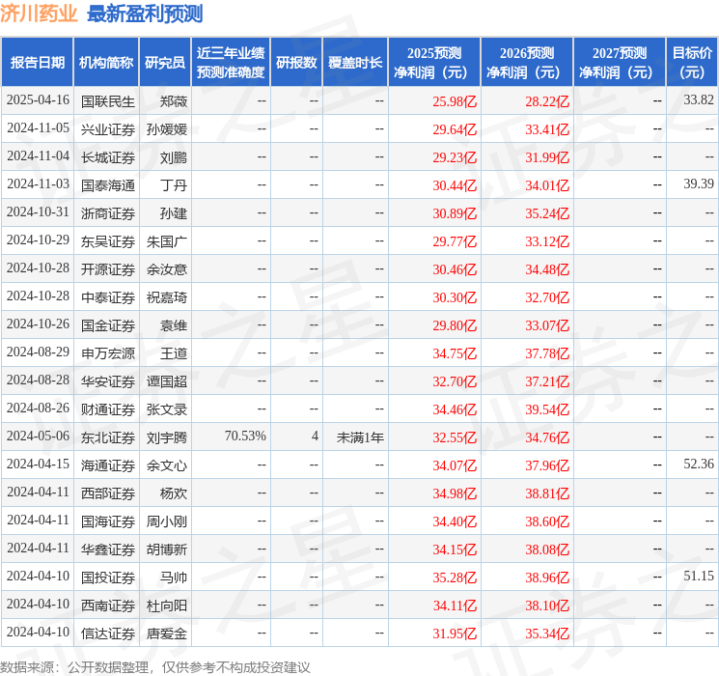
Task: Click the target price 51.15
Action: coord(698,576)
